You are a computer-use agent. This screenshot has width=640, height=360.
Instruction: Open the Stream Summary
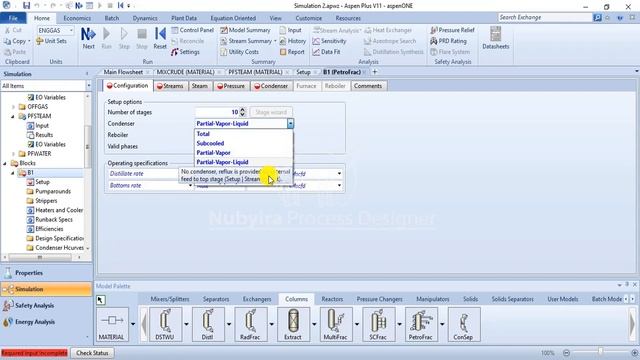(x=246, y=41)
